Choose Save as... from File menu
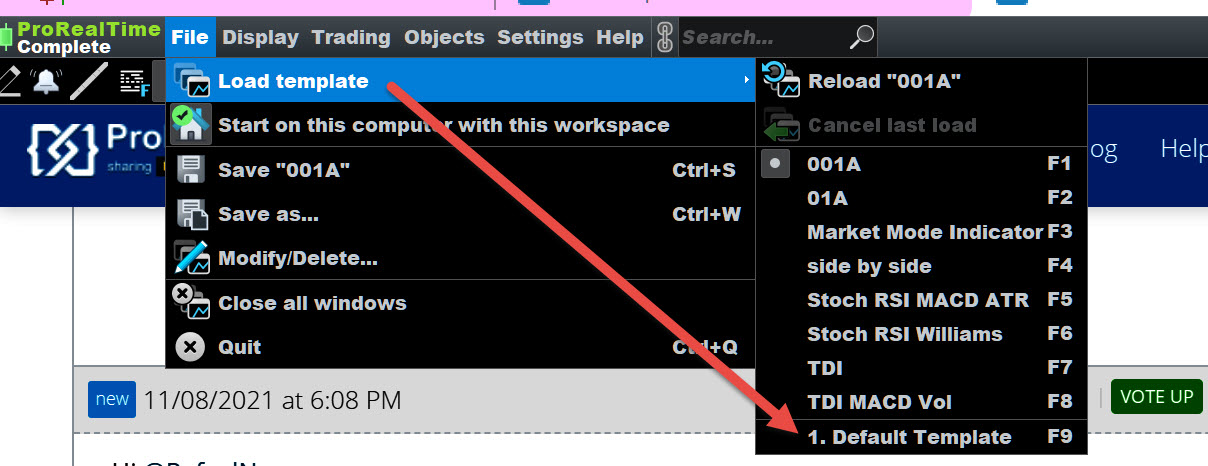The image size is (1208, 466). tap(268, 214)
